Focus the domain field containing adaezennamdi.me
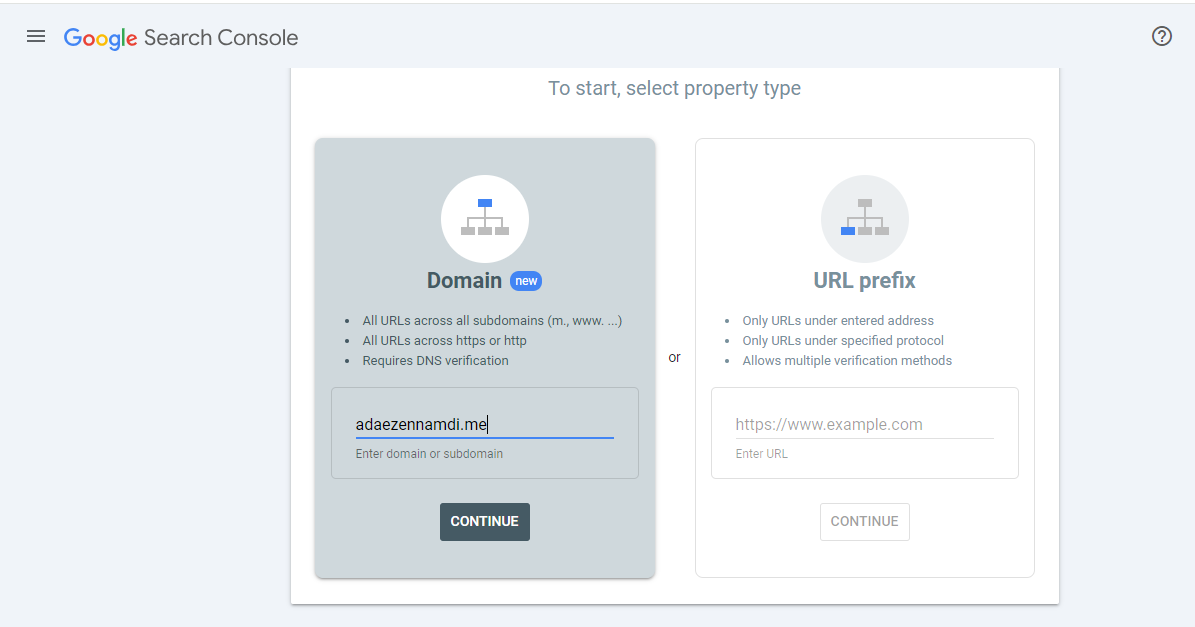The width and height of the screenshot is (1195, 627). [x=484, y=425]
